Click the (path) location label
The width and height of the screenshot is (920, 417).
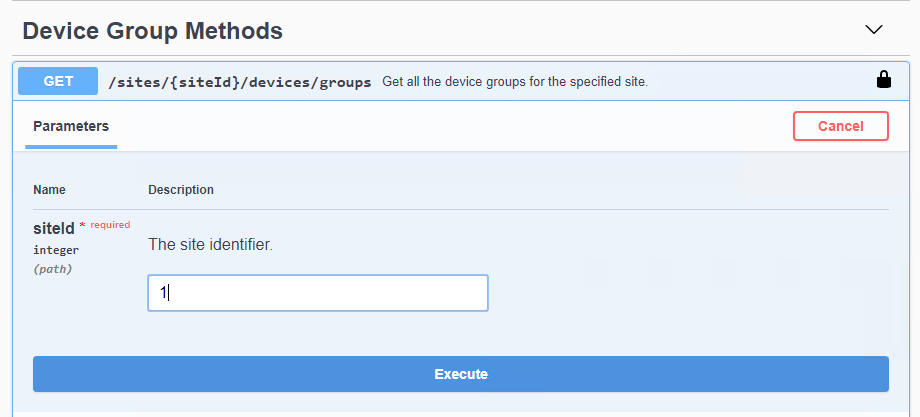pyautogui.click(x=52, y=269)
